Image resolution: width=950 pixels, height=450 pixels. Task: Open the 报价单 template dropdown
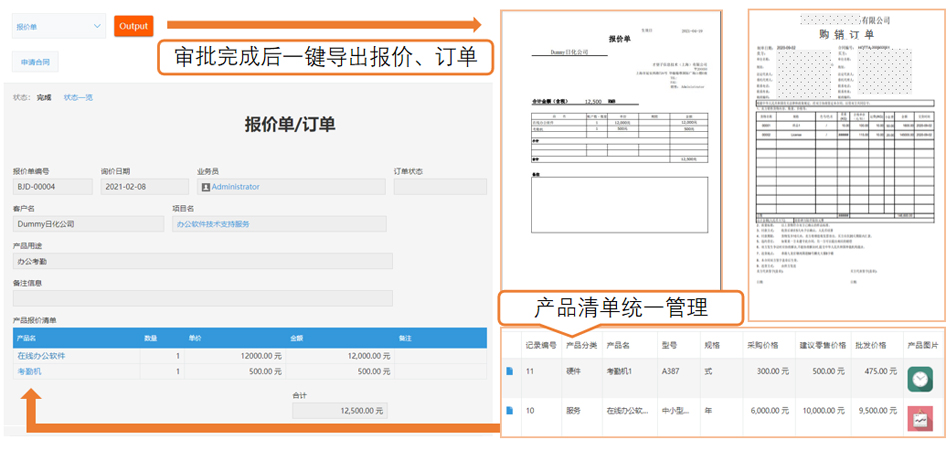tap(59, 26)
